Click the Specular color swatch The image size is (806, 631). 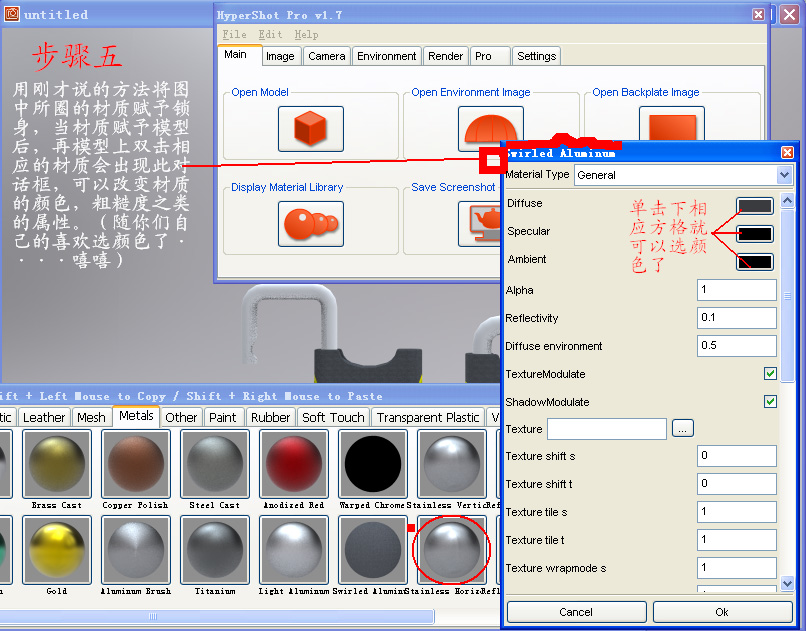pyautogui.click(x=755, y=234)
